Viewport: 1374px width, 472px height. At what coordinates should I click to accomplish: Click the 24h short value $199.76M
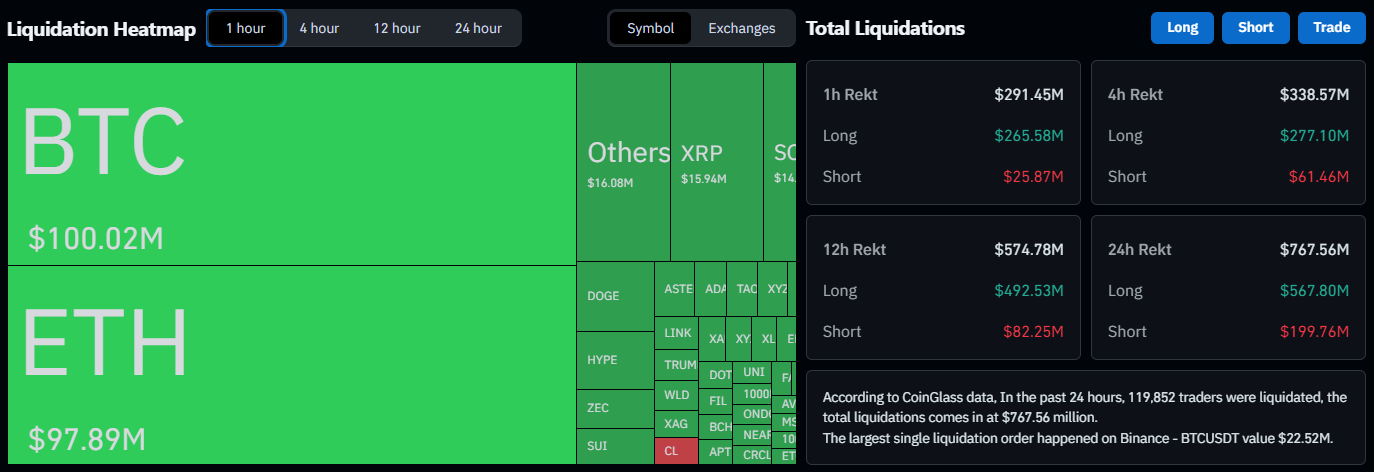(1314, 331)
